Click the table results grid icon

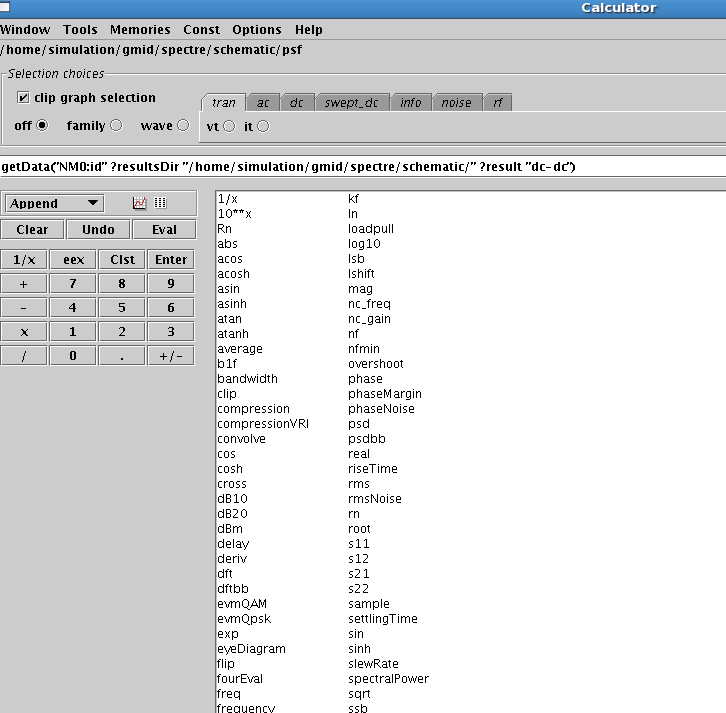click(160, 203)
